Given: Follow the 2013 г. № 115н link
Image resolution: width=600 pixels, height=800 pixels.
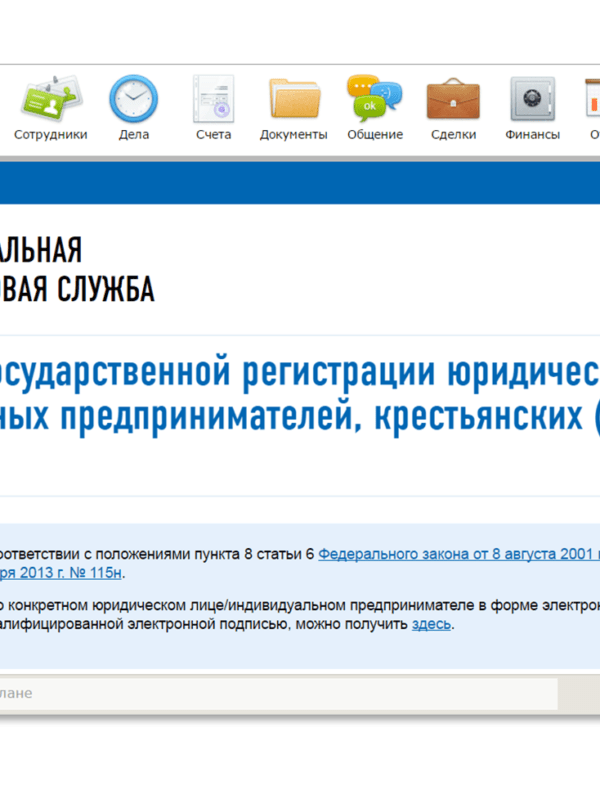Looking at the screenshot, I should (61, 573).
